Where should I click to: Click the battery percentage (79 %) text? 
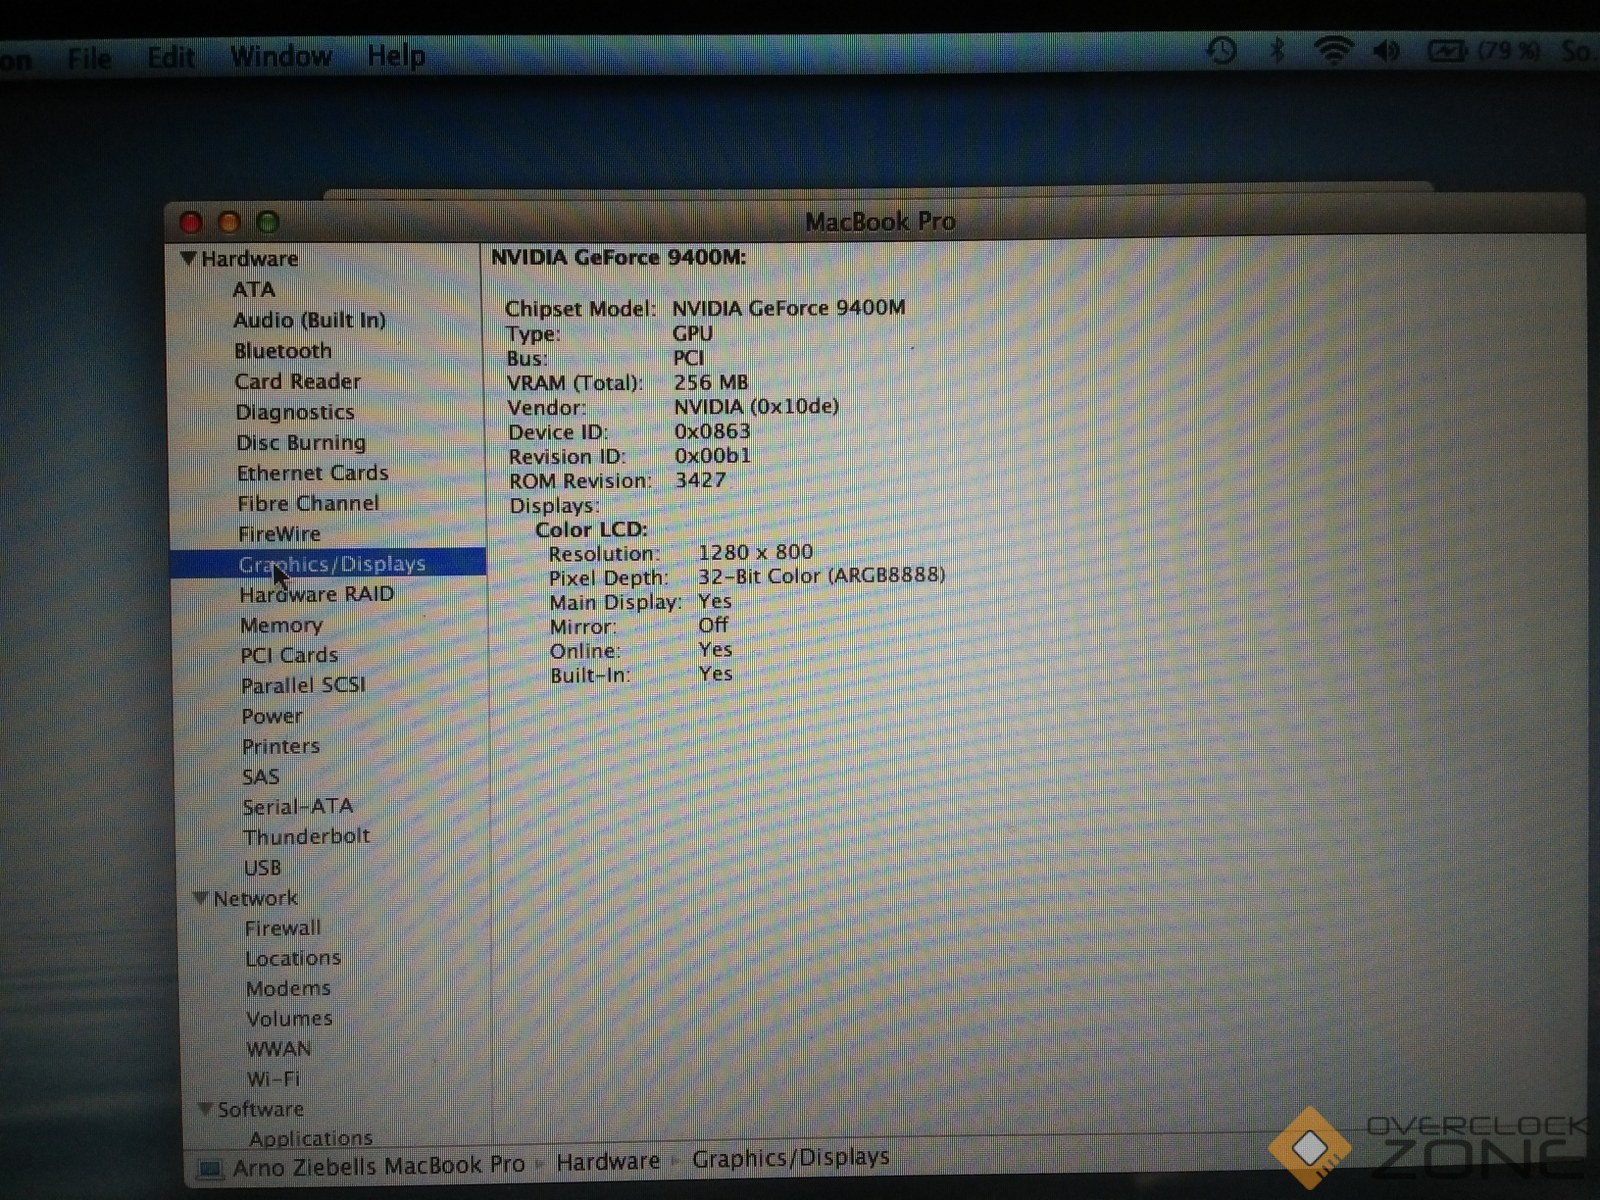click(x=1508, y=50)
